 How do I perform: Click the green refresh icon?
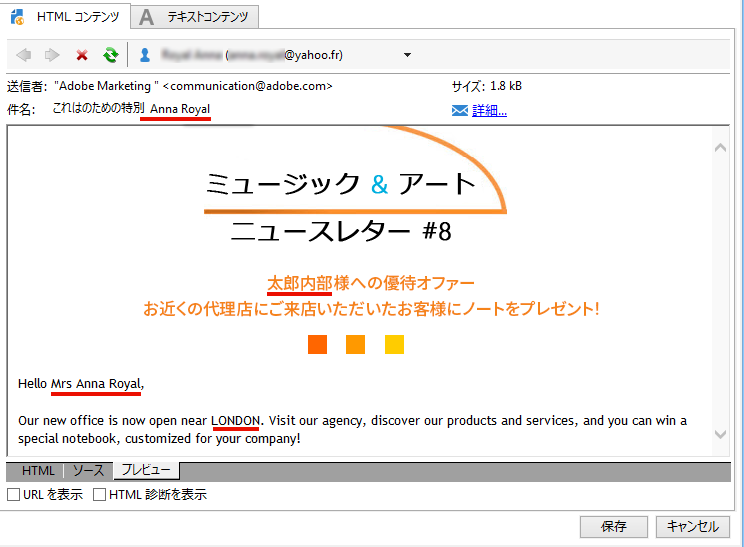111,55
